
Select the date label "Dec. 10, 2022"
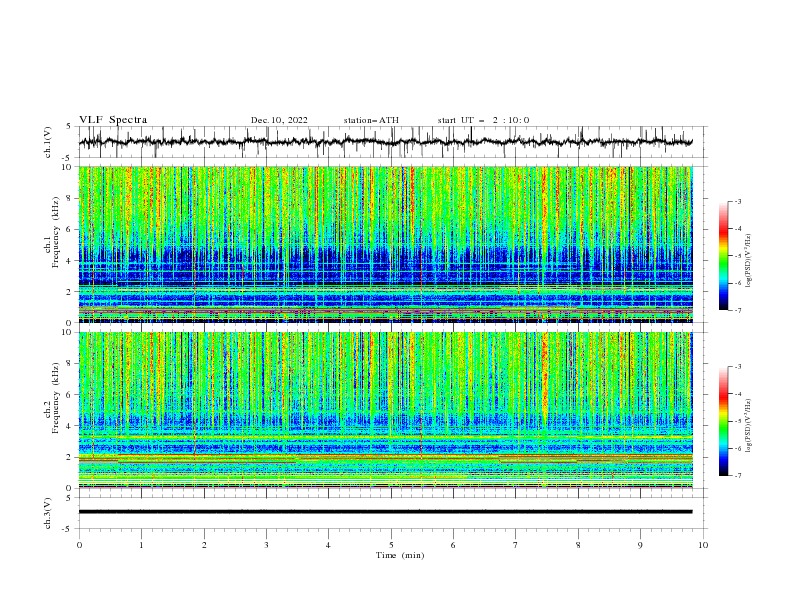(x=279, y=120)
